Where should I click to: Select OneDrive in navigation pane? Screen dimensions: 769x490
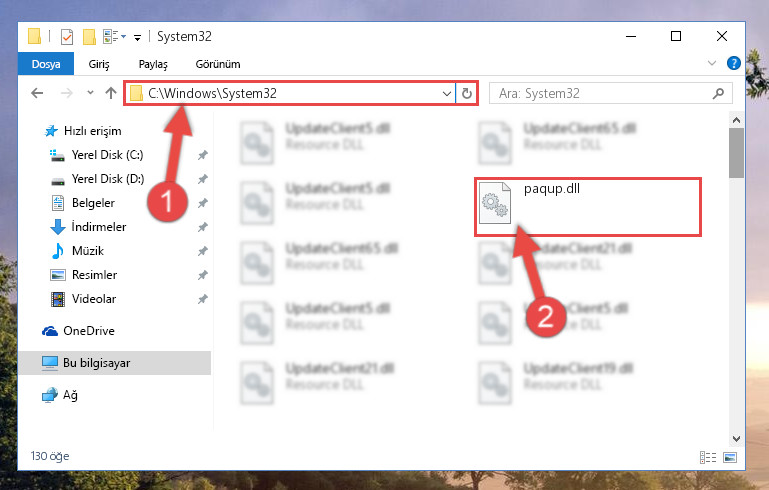point(89,331)
